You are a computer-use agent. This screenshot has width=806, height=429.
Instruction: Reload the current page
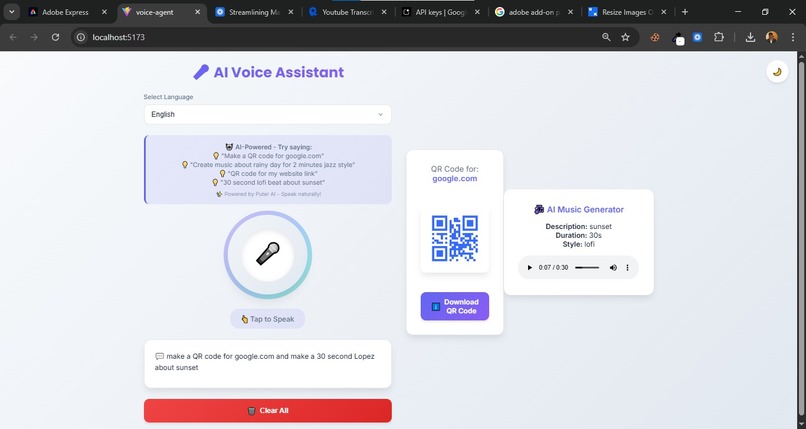click(x=56, y=37)
